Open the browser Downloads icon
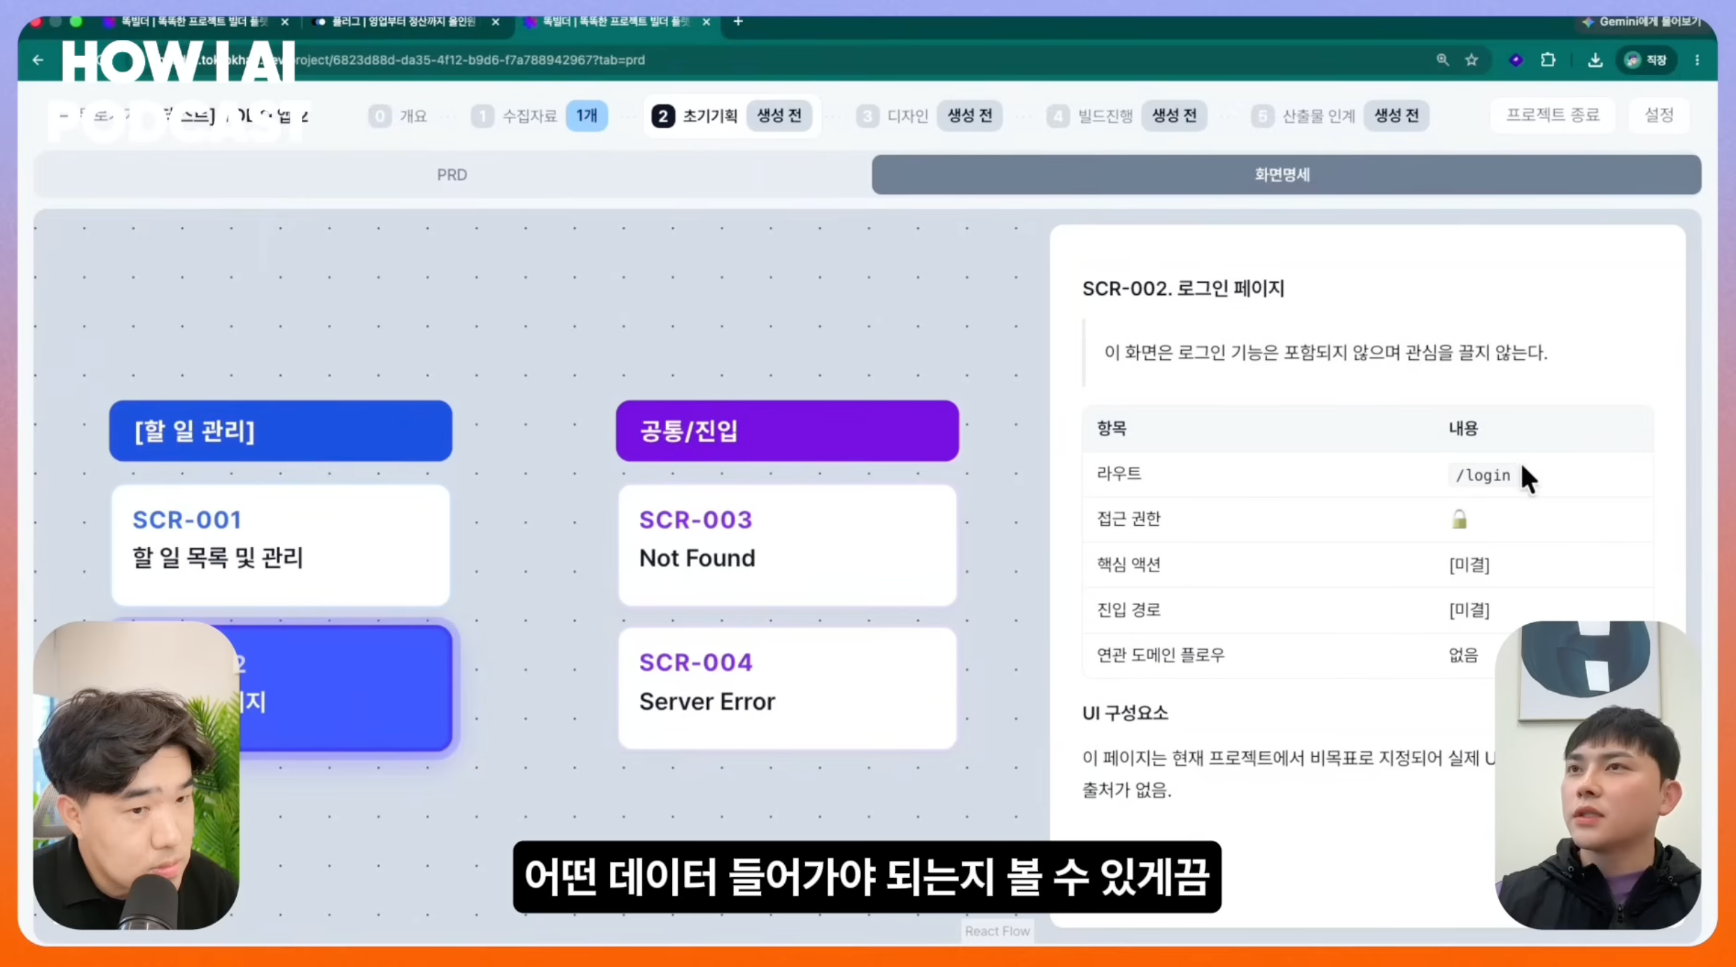This screenshot has height=967, width=1736. (1595, 60)
